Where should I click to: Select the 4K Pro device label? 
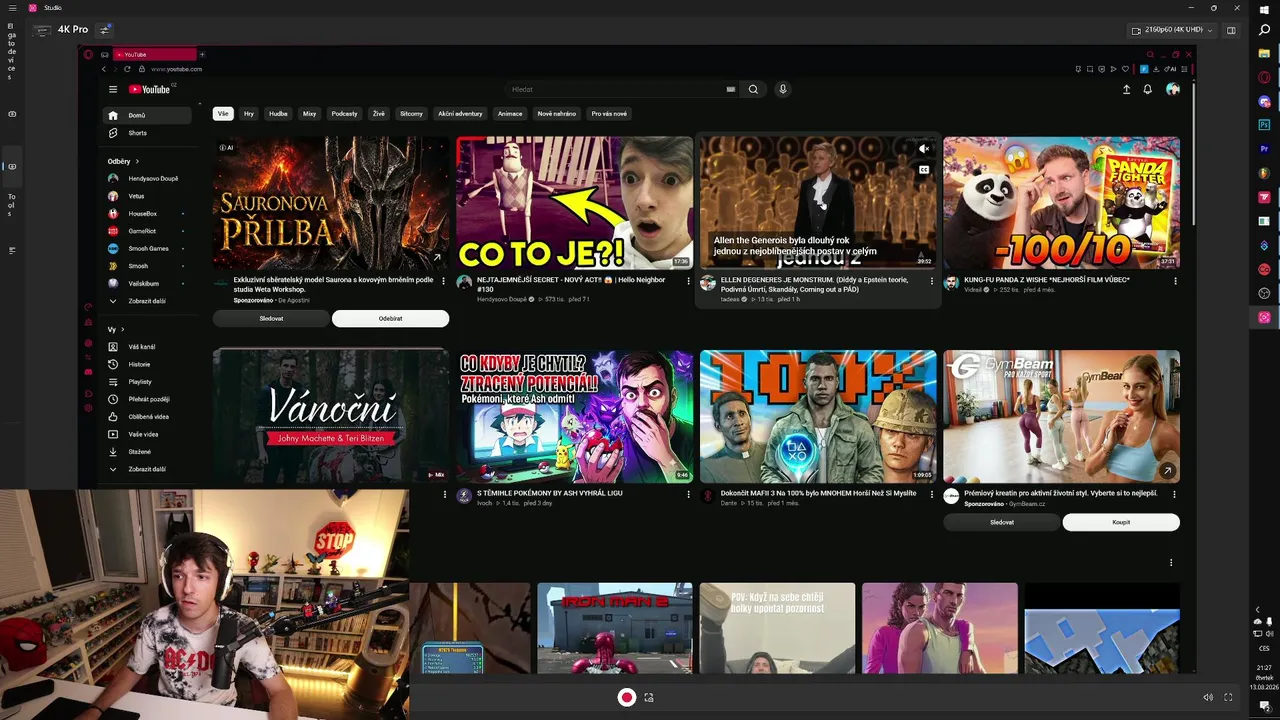coord(73,30)
